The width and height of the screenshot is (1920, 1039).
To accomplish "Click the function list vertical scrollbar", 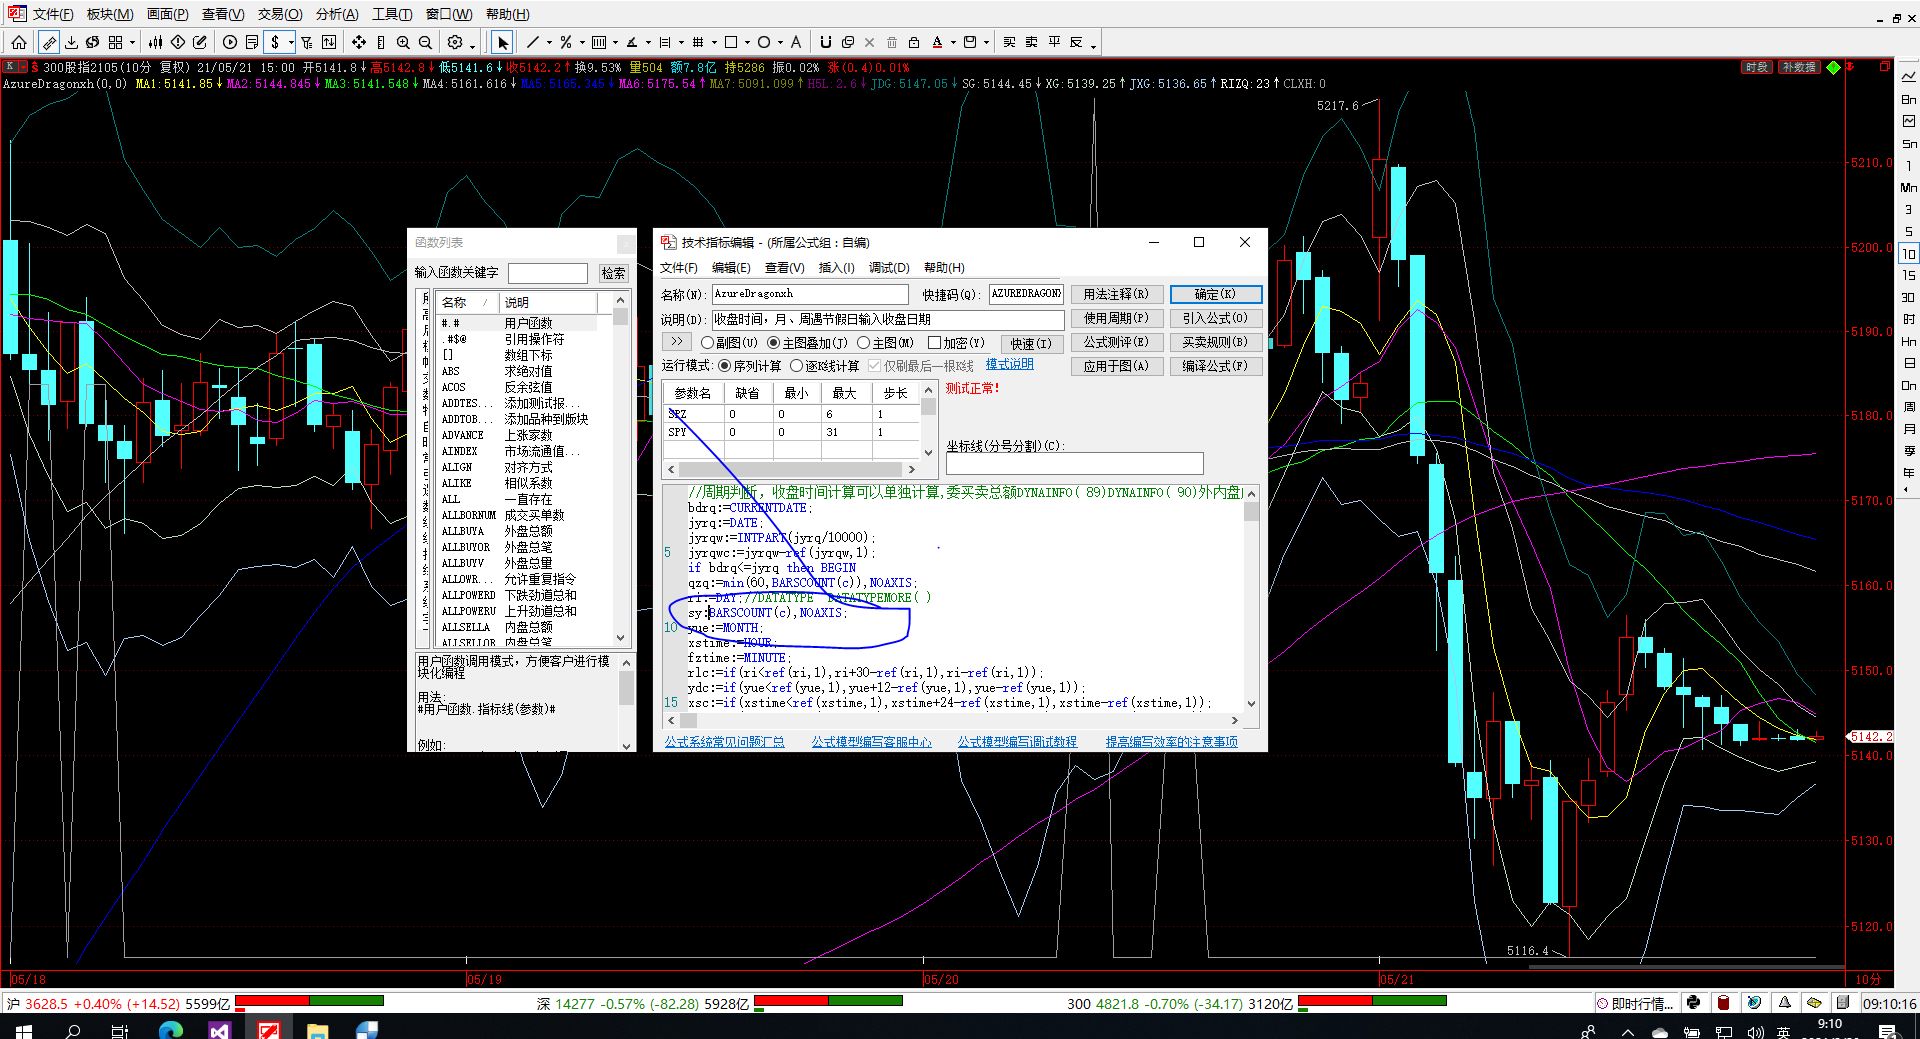I will pyautogui.click(x=620, y=470).
